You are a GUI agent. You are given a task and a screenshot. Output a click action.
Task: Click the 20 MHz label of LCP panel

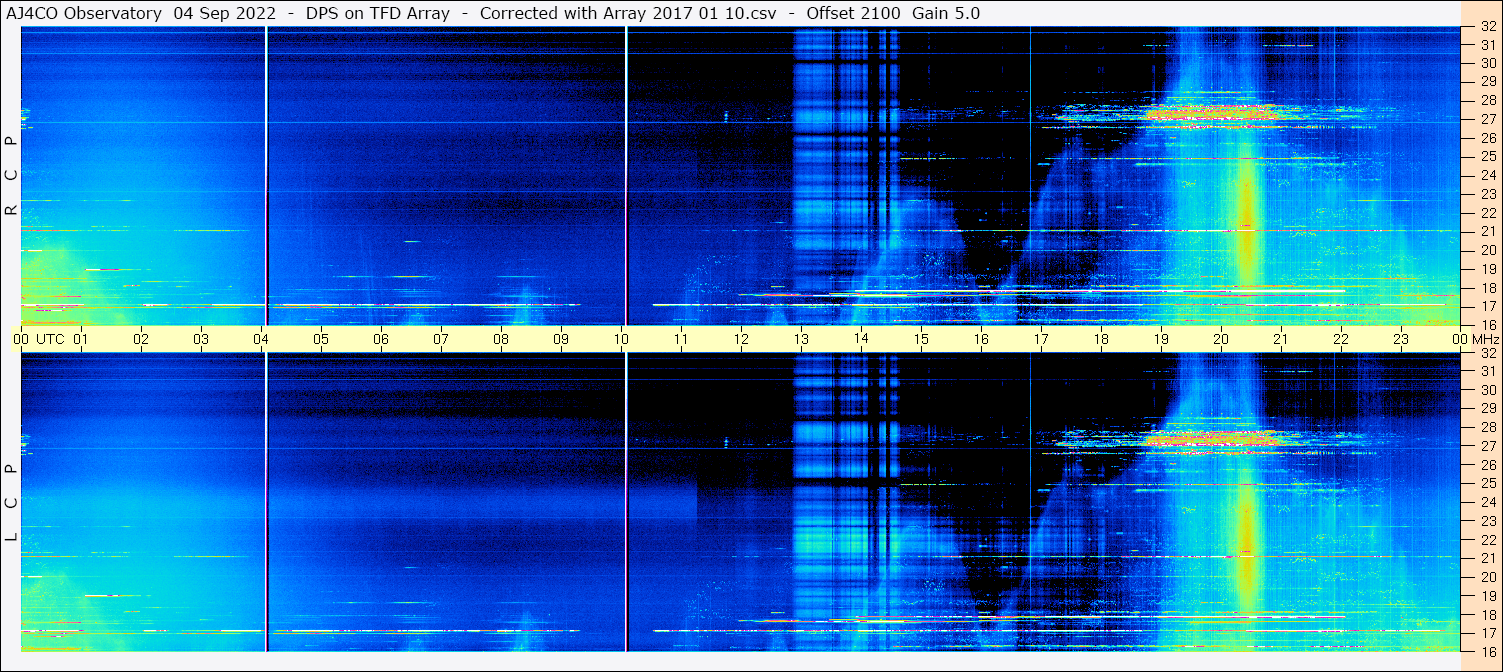pyautogui.click(x=1487, y=577)
